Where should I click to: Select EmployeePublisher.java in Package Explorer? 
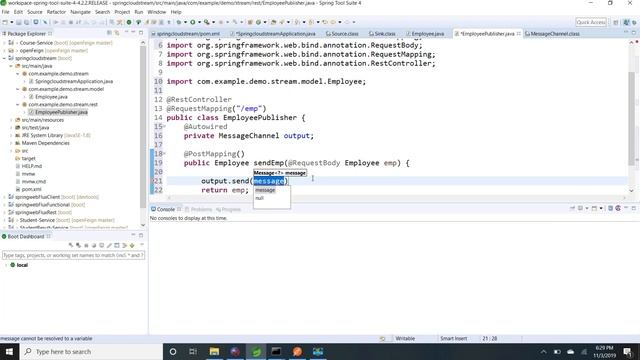point(61,112)
